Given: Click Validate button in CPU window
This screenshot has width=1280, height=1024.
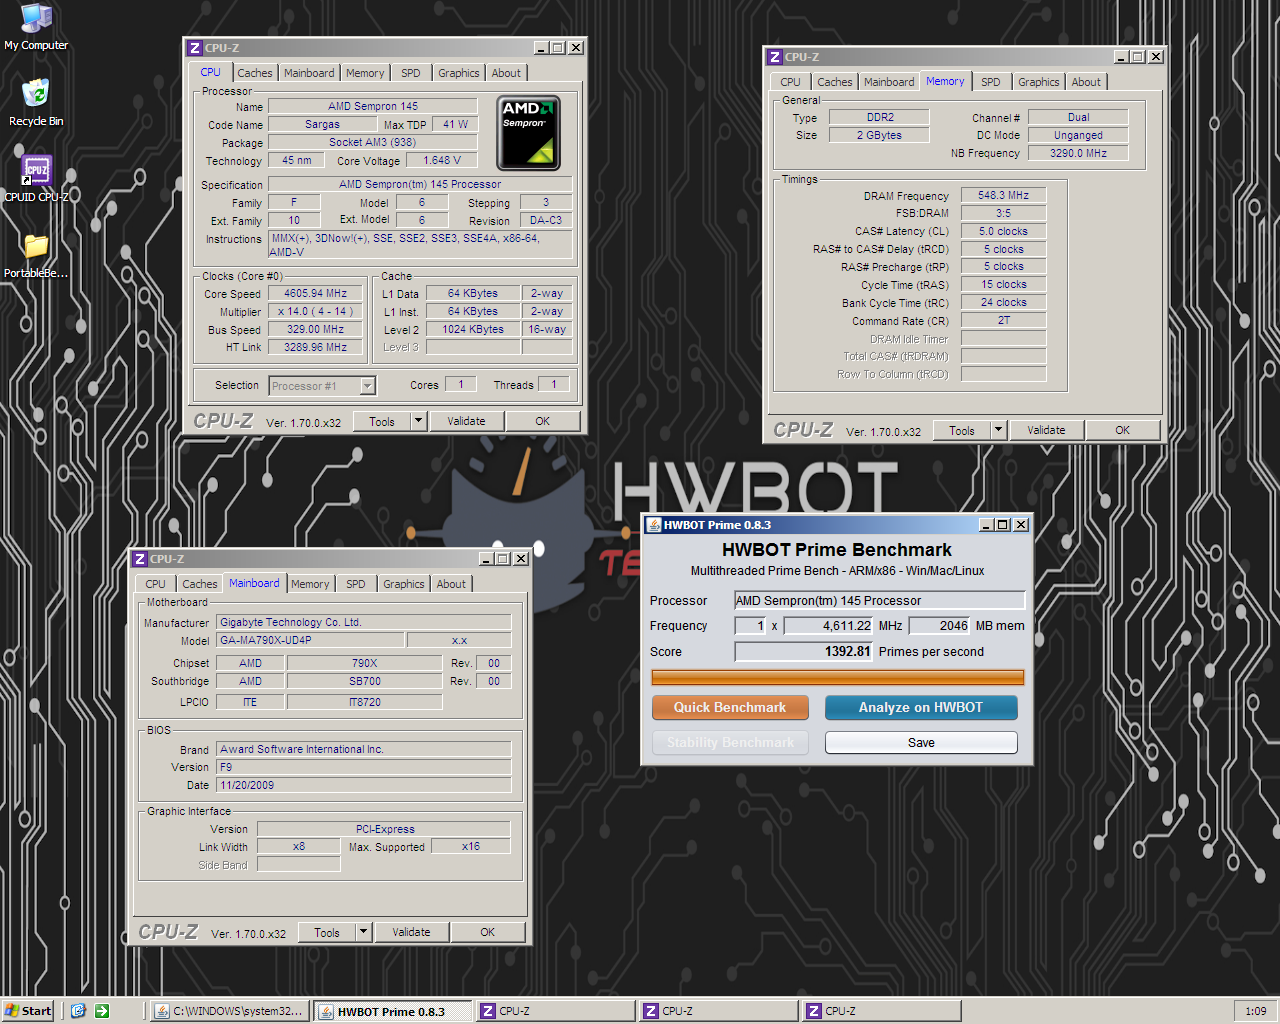Looking at the screenshot, I should [466, 421].
